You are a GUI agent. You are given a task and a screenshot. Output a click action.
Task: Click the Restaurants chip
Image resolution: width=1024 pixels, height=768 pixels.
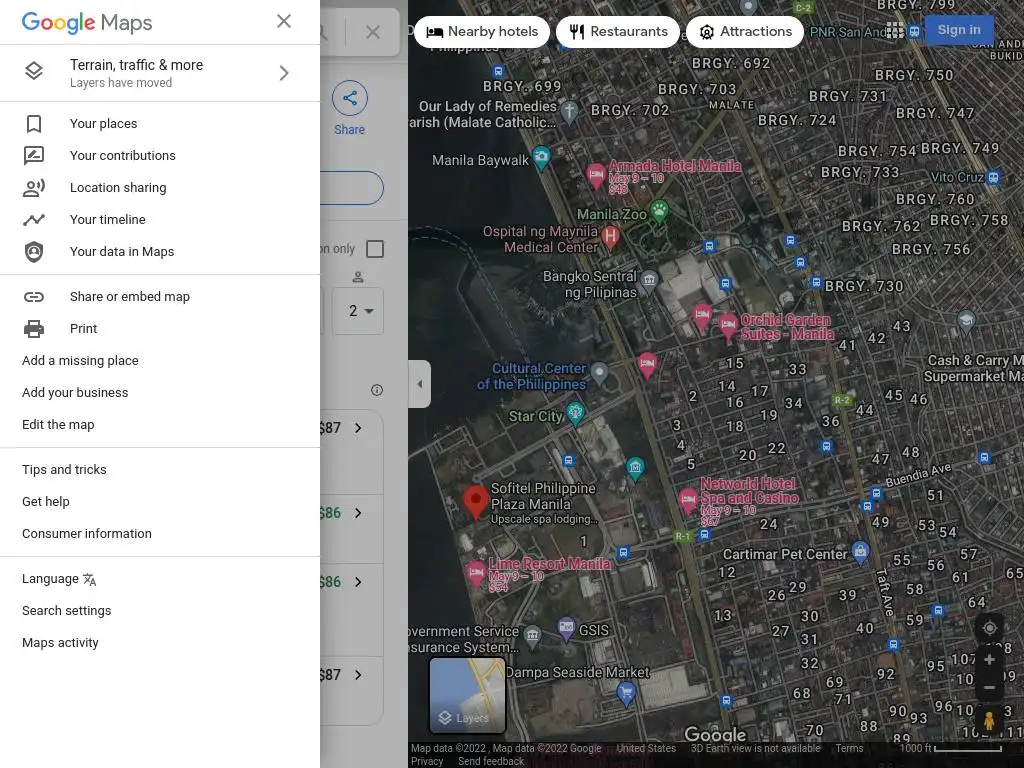(x=618, y=32)
